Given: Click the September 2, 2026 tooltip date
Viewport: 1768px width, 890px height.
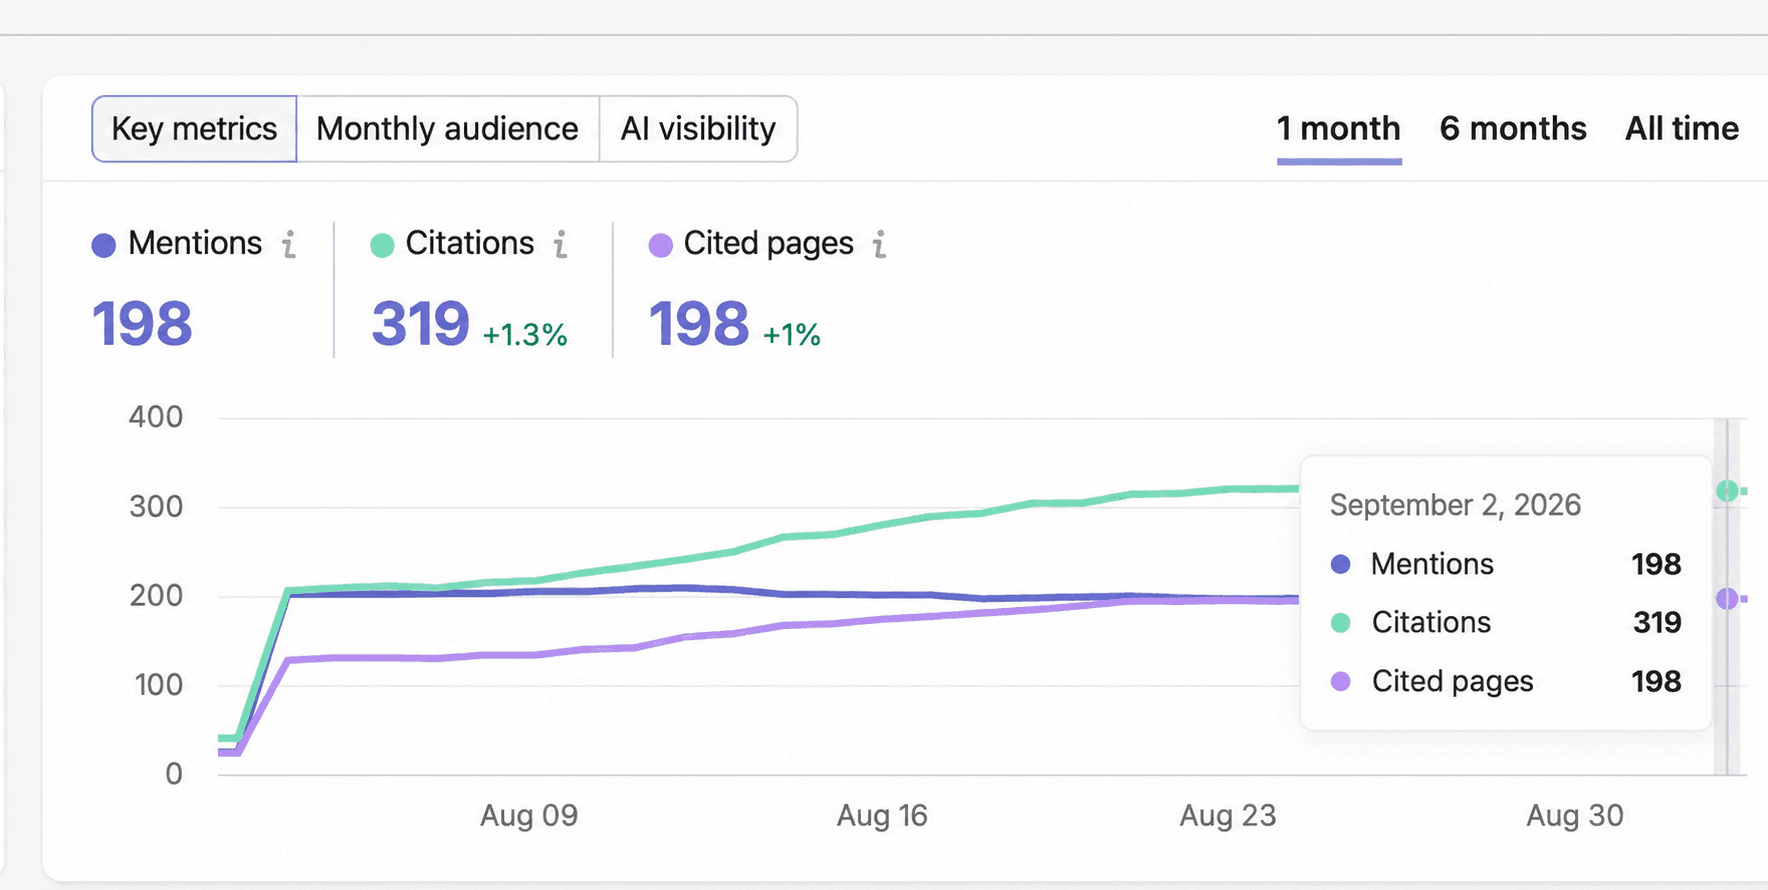Looking at the screenshot, I should tap(1455, 505).
